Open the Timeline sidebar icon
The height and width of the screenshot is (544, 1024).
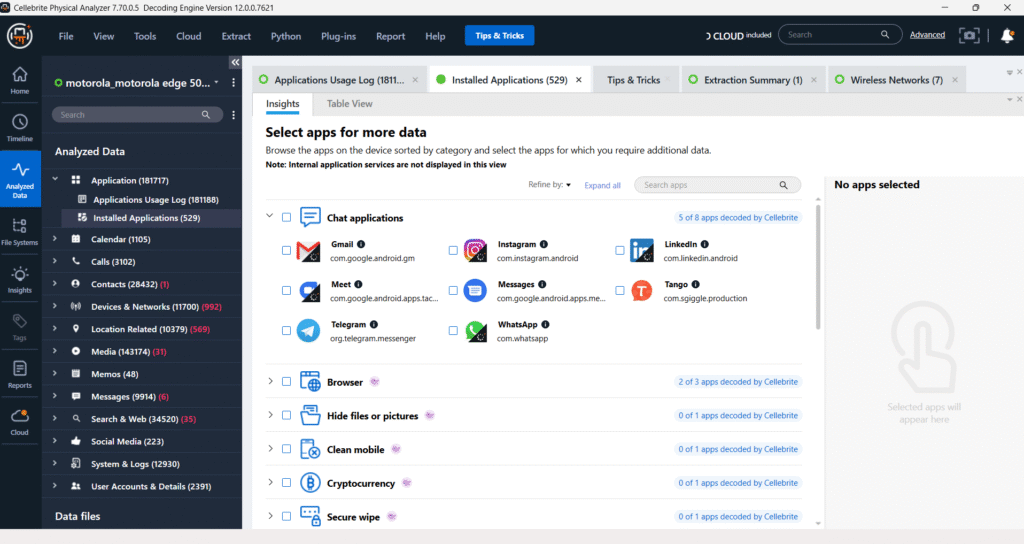tap(20, 127)
